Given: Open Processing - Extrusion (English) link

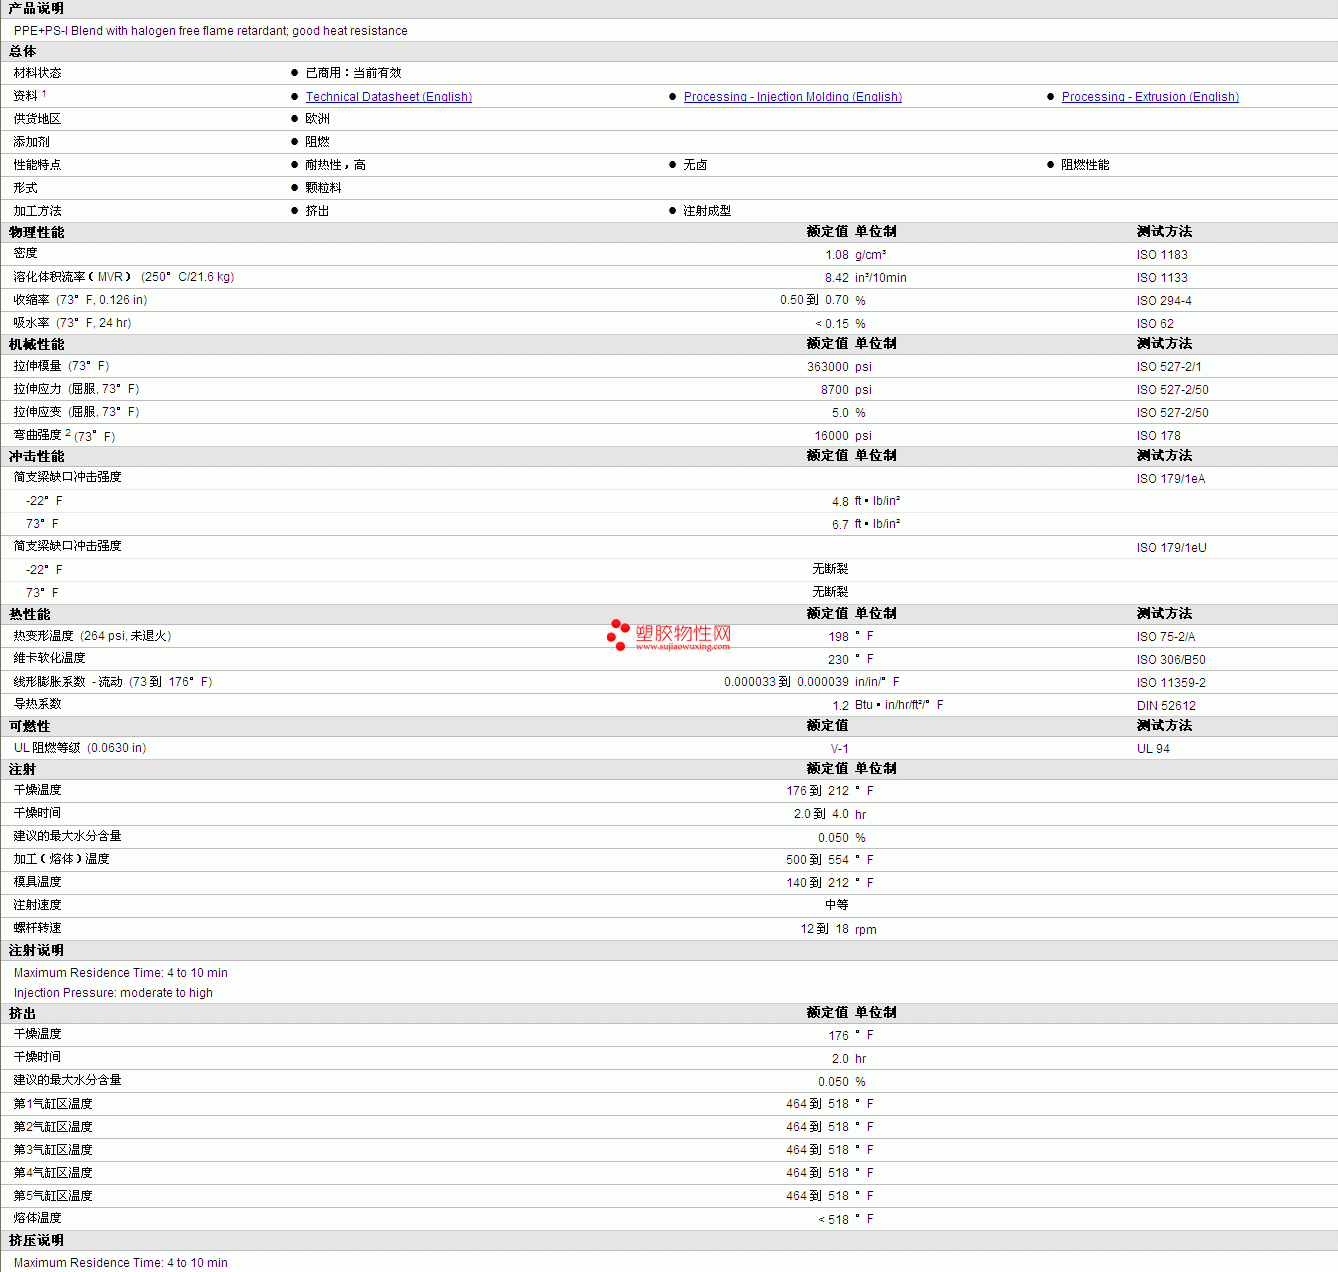Looking at the screenshot, I should click(1150, 97).
